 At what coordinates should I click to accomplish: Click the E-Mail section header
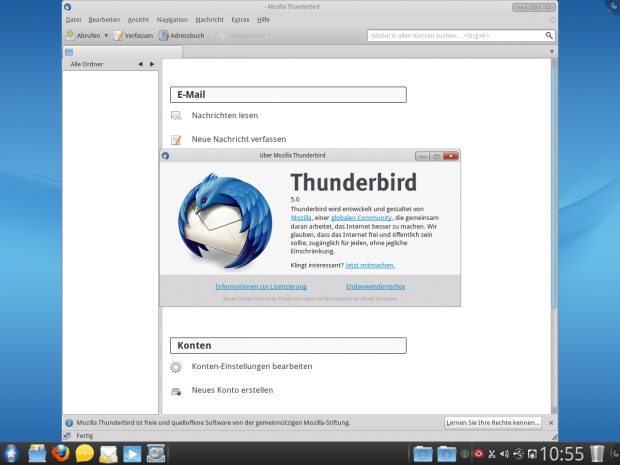coord(288,95)
